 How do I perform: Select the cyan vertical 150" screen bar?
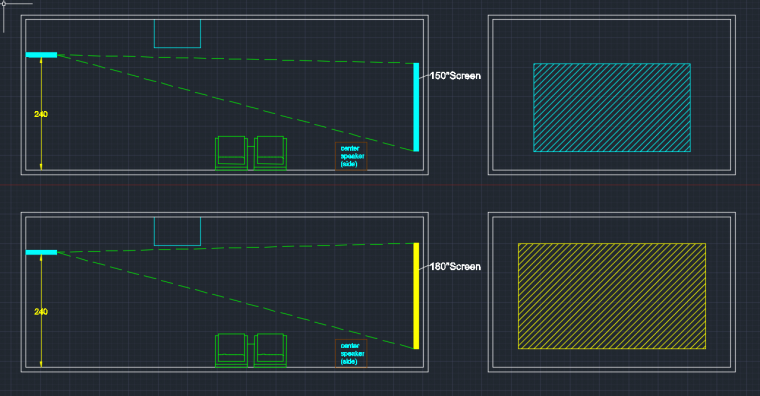point(416,107)
